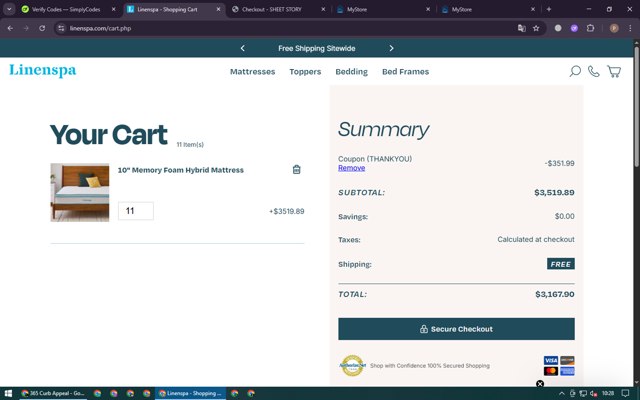Viewport: 640px width, 400px height.
Task: Go back with the browser arrow
Action: 10,28
